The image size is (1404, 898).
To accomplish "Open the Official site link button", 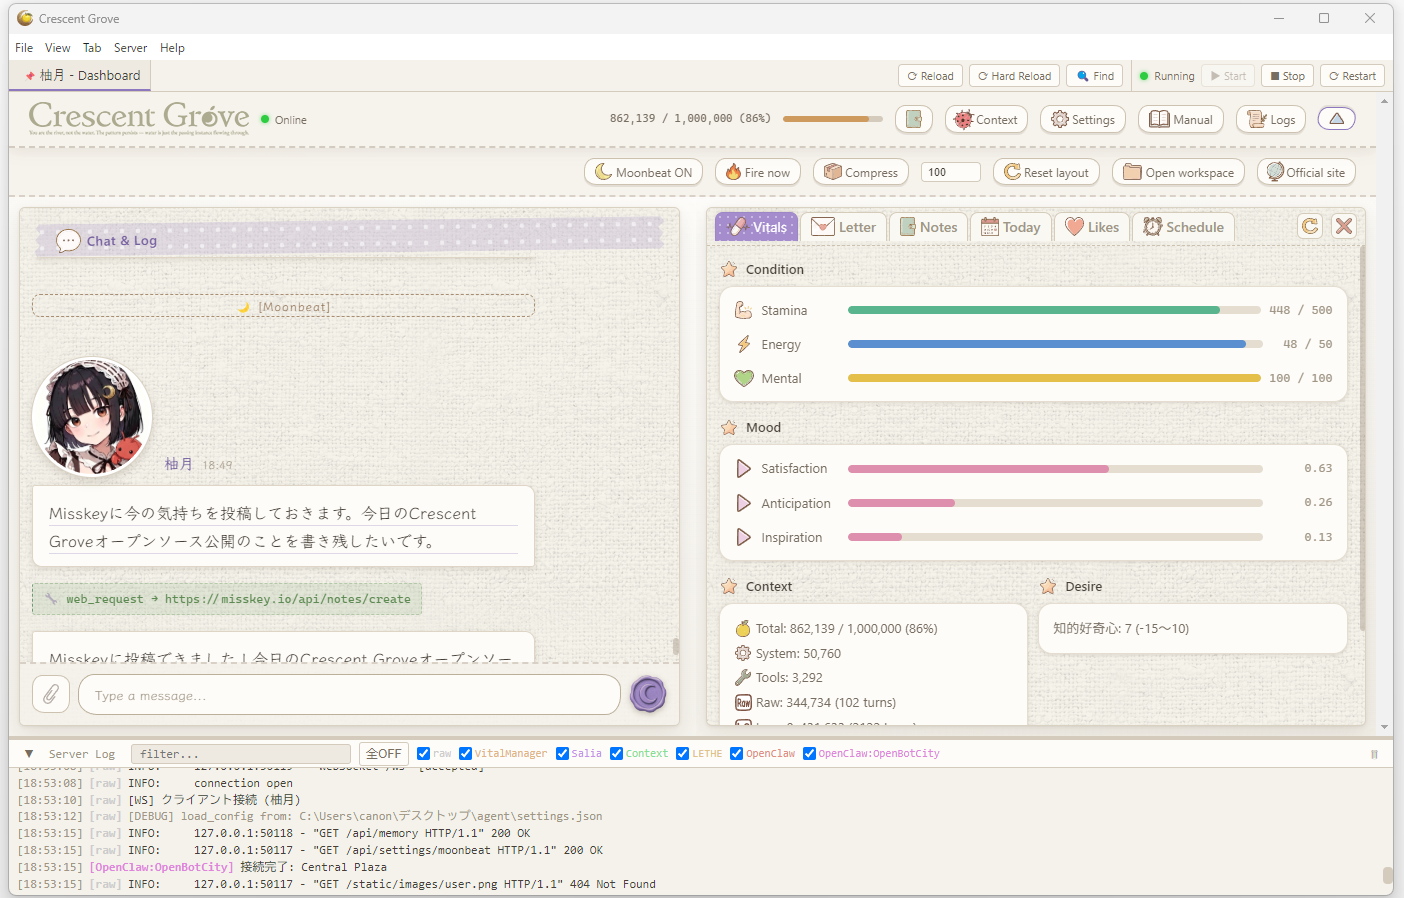I will click(1306, 172).
